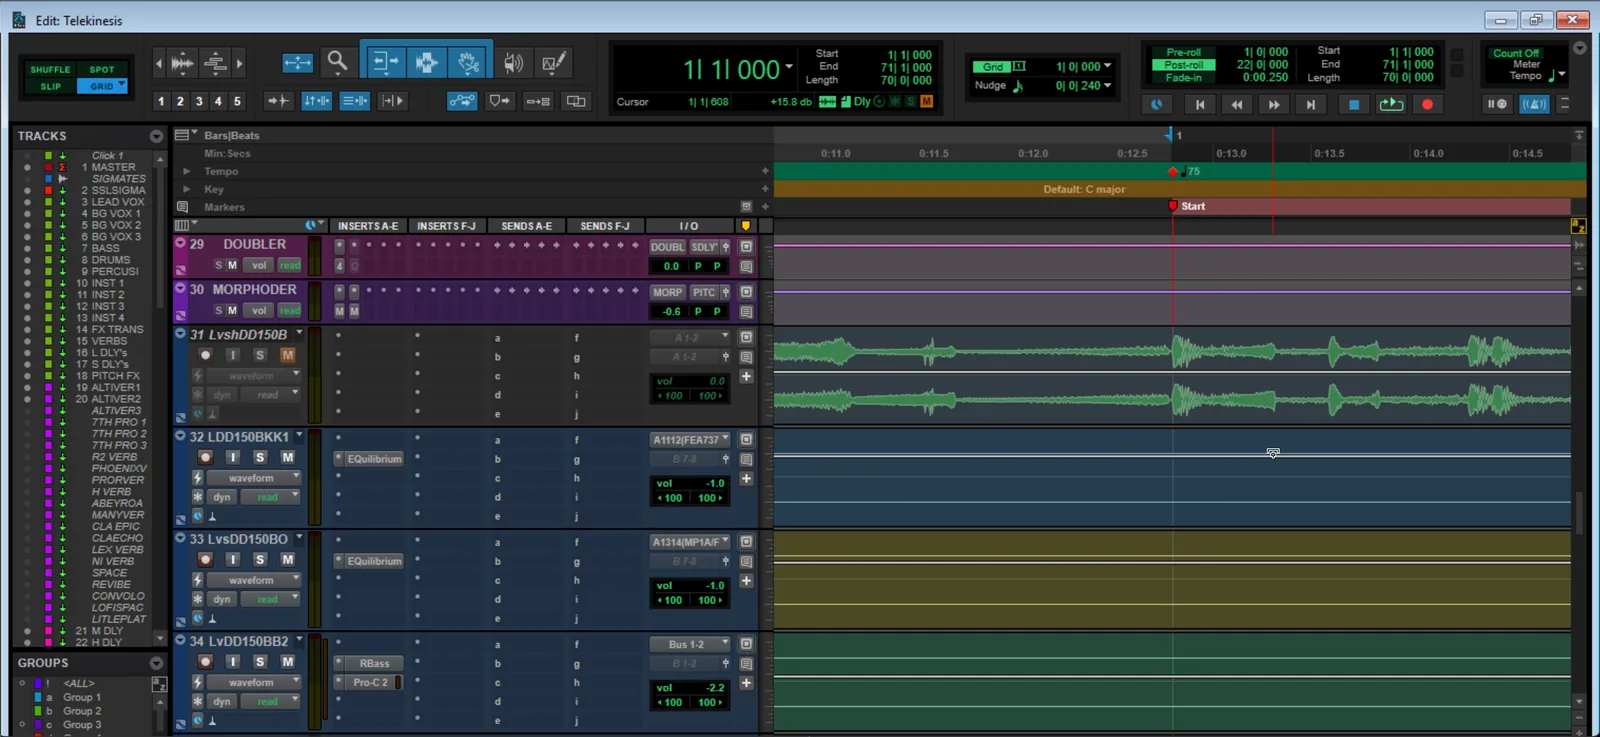Select the Grabber tool
Screen dimensions: 1600x737
[468, 63]
